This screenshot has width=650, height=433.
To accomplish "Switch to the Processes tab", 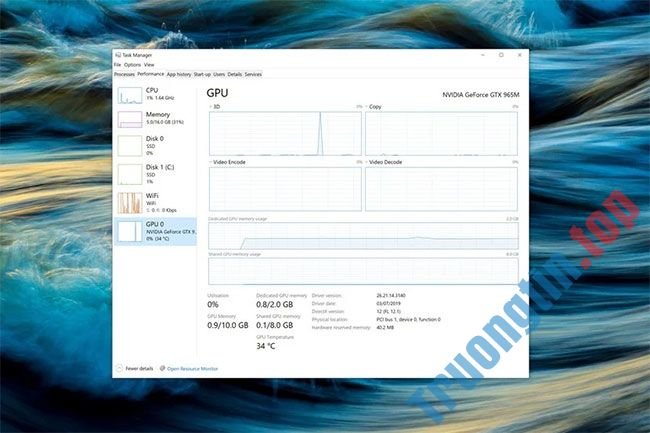I will pyautogui.click(x=124, y=75).
